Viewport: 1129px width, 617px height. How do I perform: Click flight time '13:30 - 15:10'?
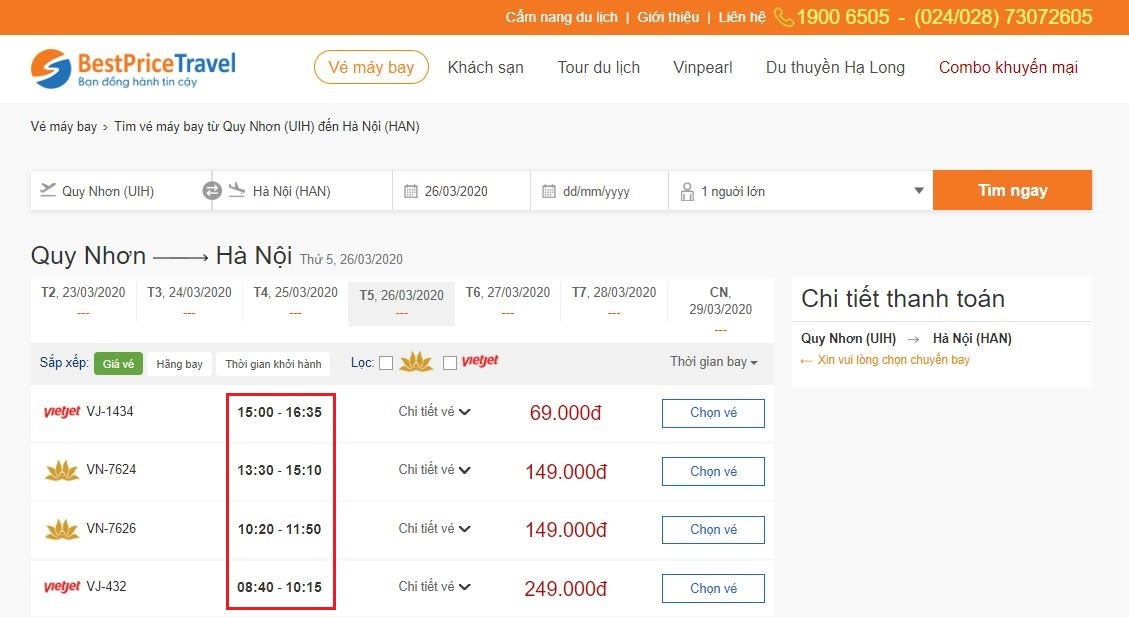point(279,470)
